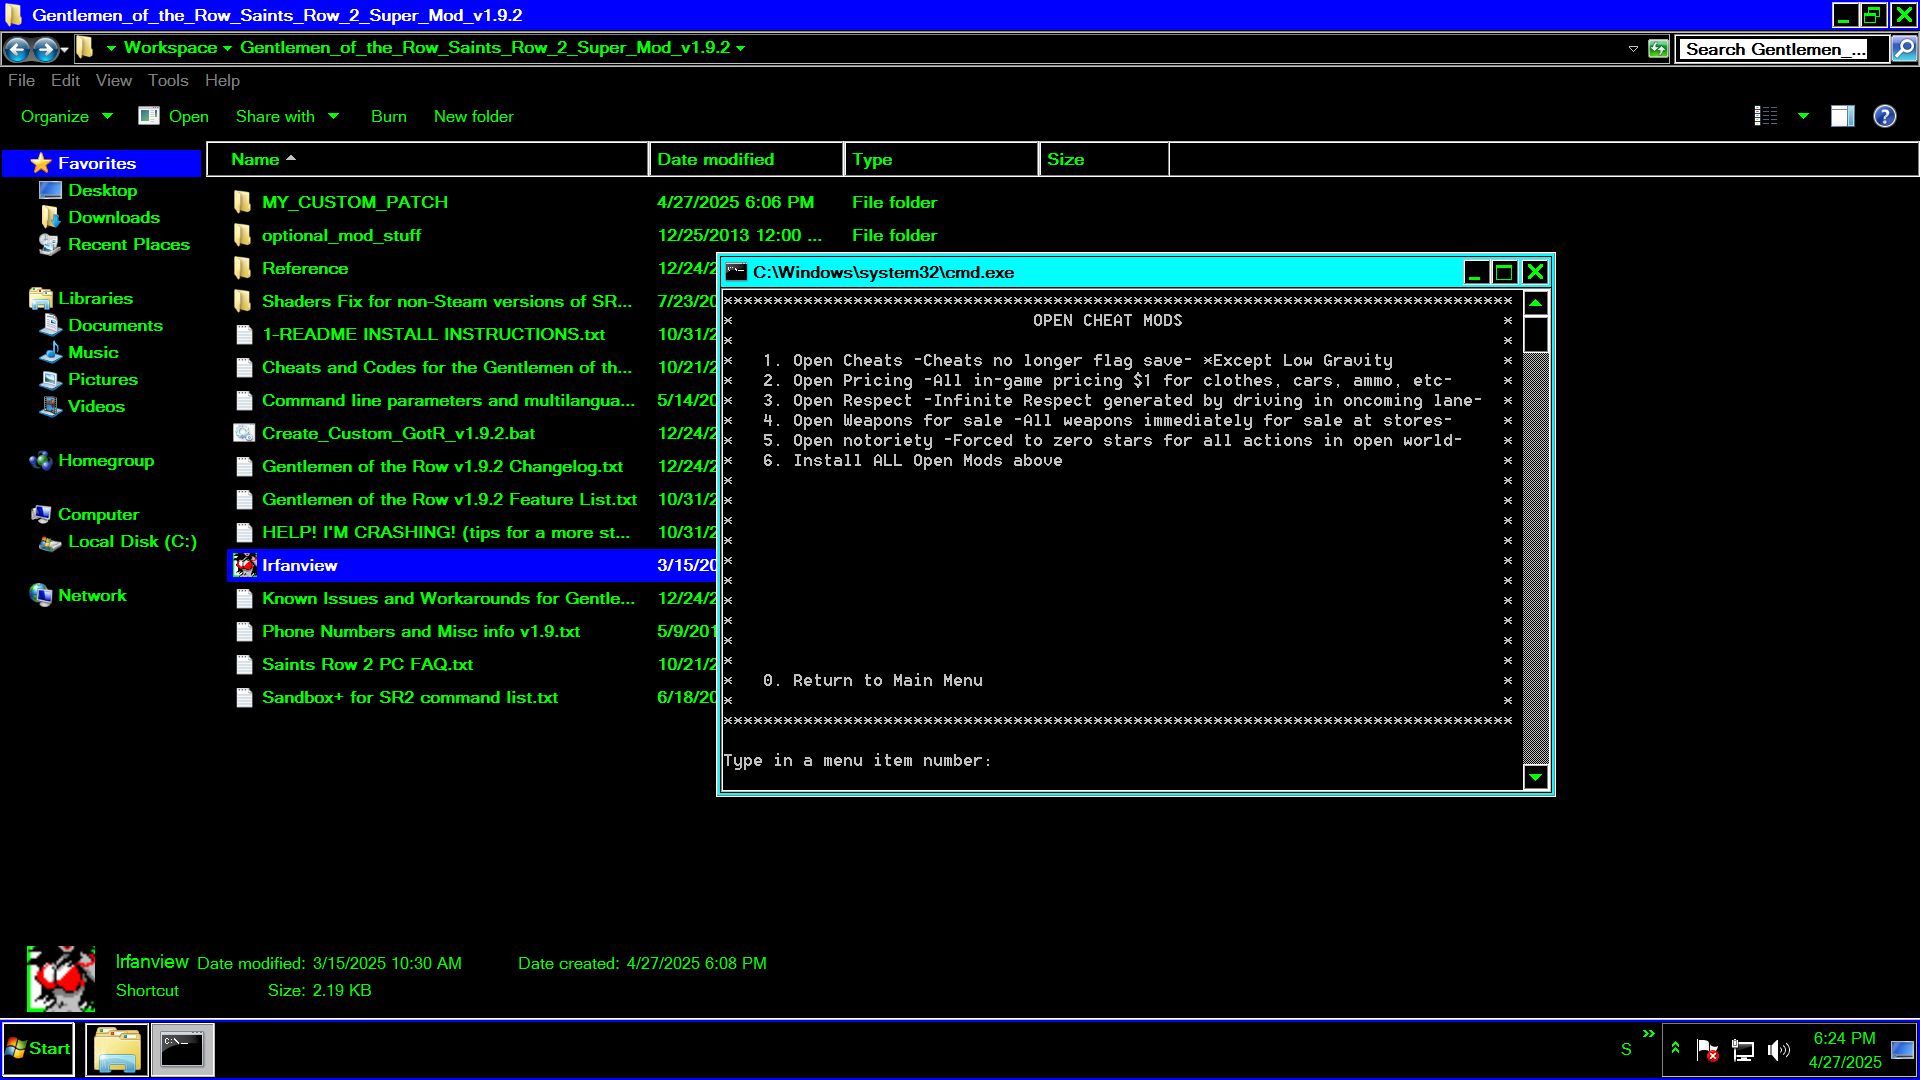
Task: Select Music library
Action: [x=93, y=352]
